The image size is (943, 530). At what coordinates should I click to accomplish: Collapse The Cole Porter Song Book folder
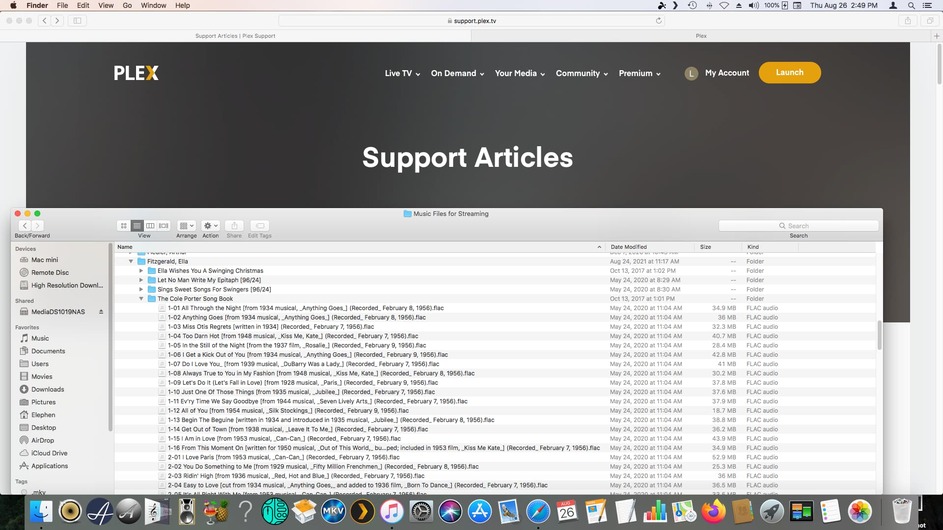coord(141,299)
